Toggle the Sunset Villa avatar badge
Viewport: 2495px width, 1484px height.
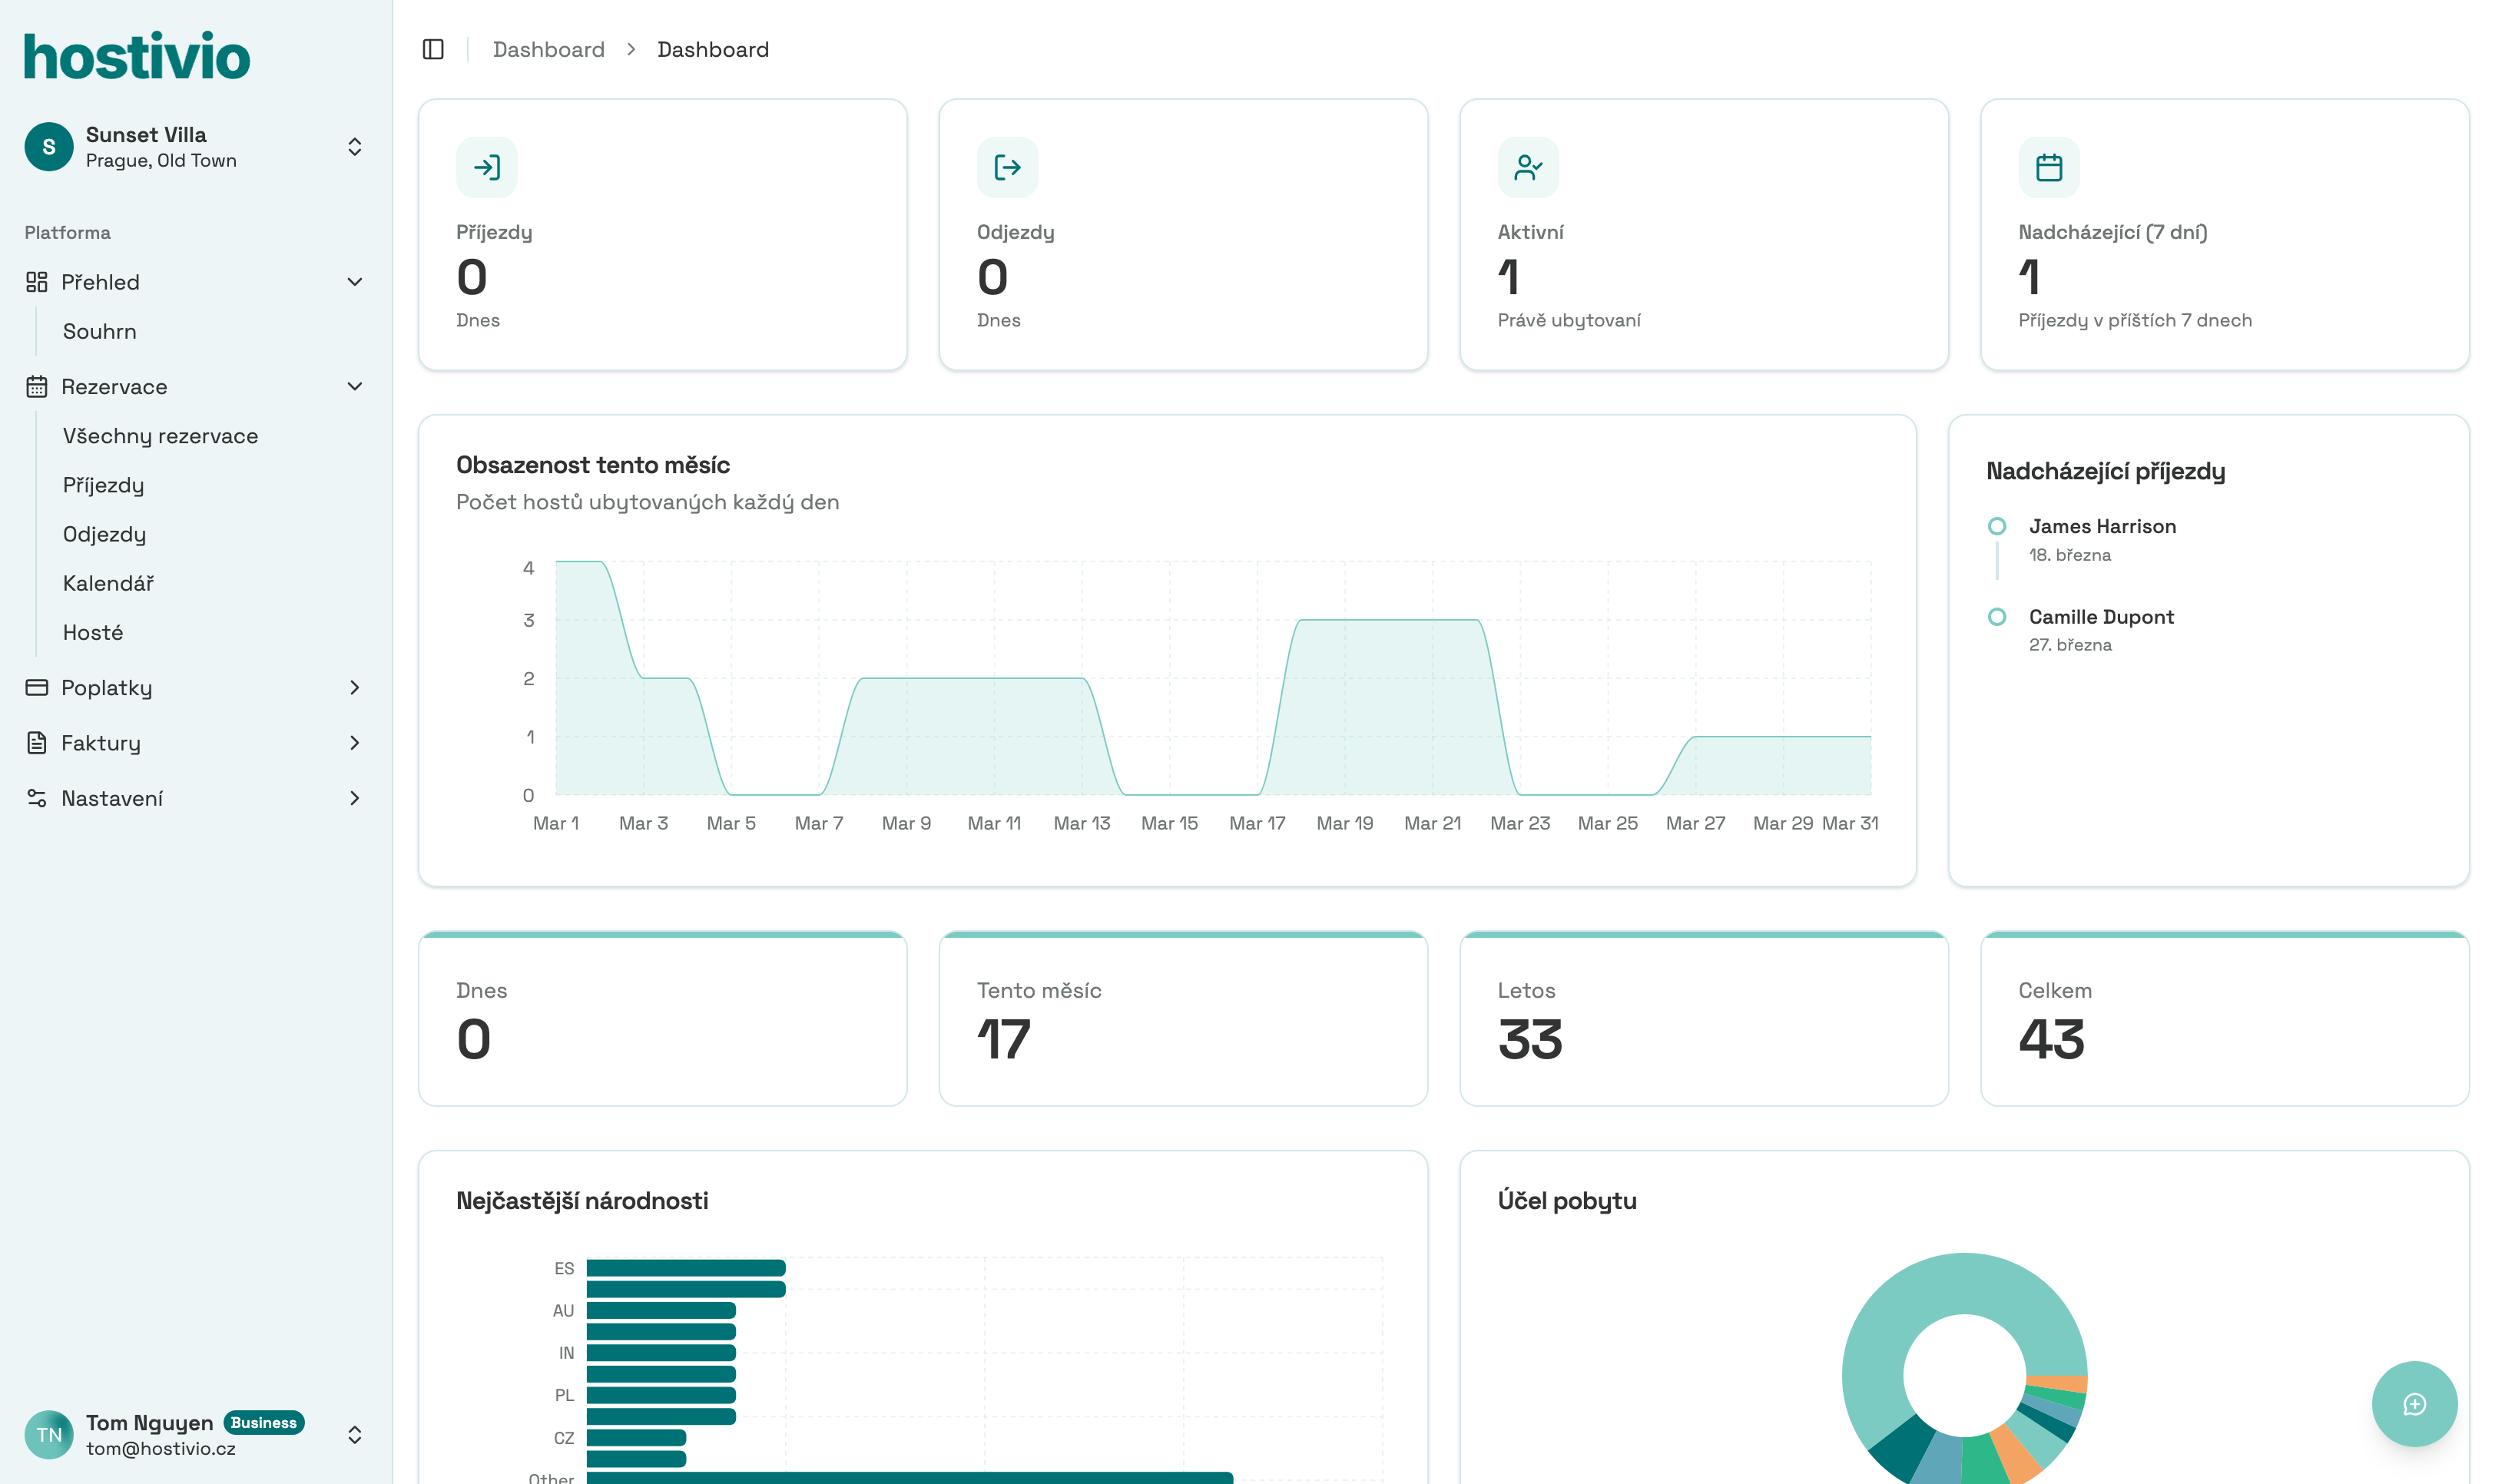[47, 146]
